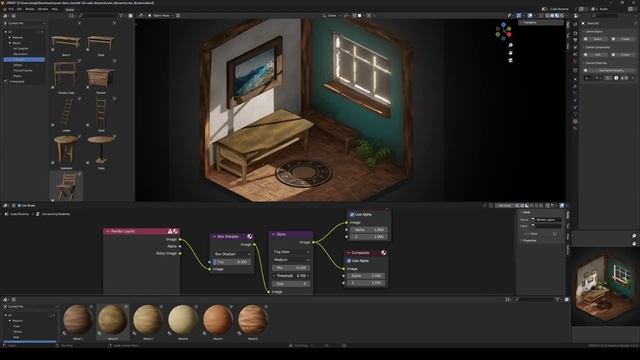
Task: Click the Mix slider in Glare node
Action: (x=291, y=268)
